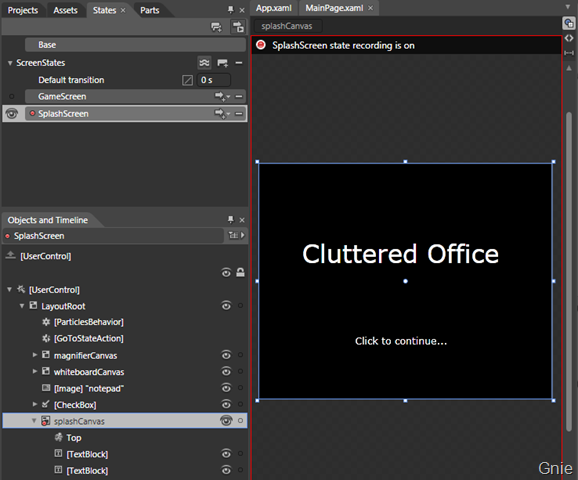This screenshot has height=480, width=578.
Task: Hide the magnifierCanvas element
Action: point(226,355)
